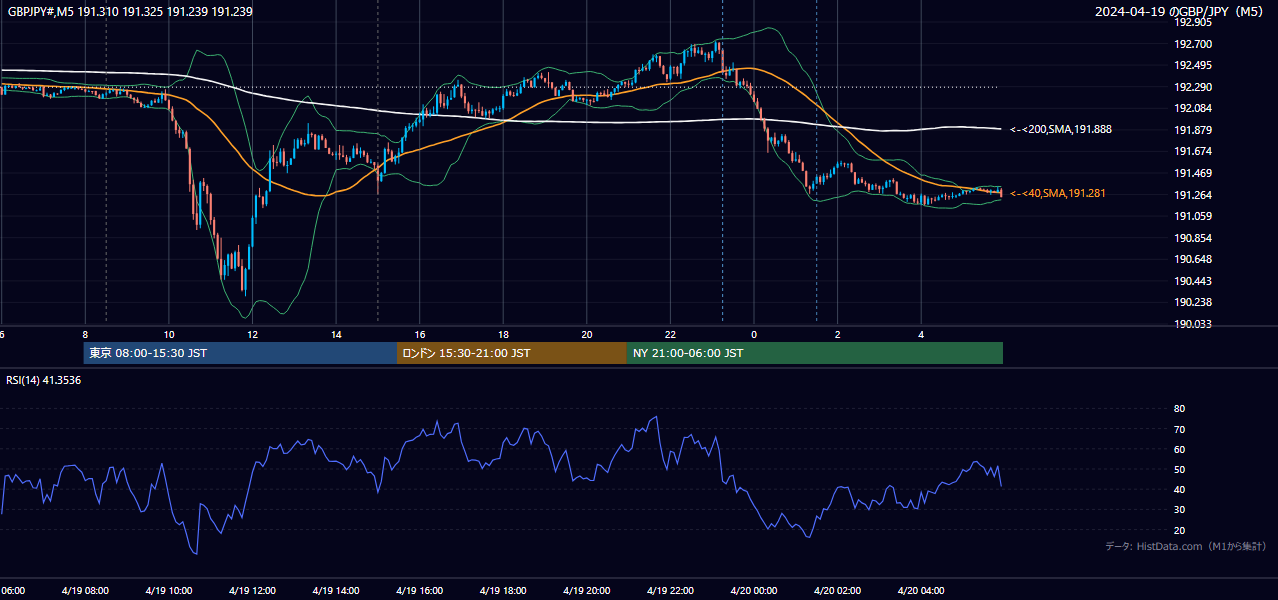The height and width of the screenshot is (600, 1278).
Task: Click hour tick '18' below the price chart
Action: point(504,334)
